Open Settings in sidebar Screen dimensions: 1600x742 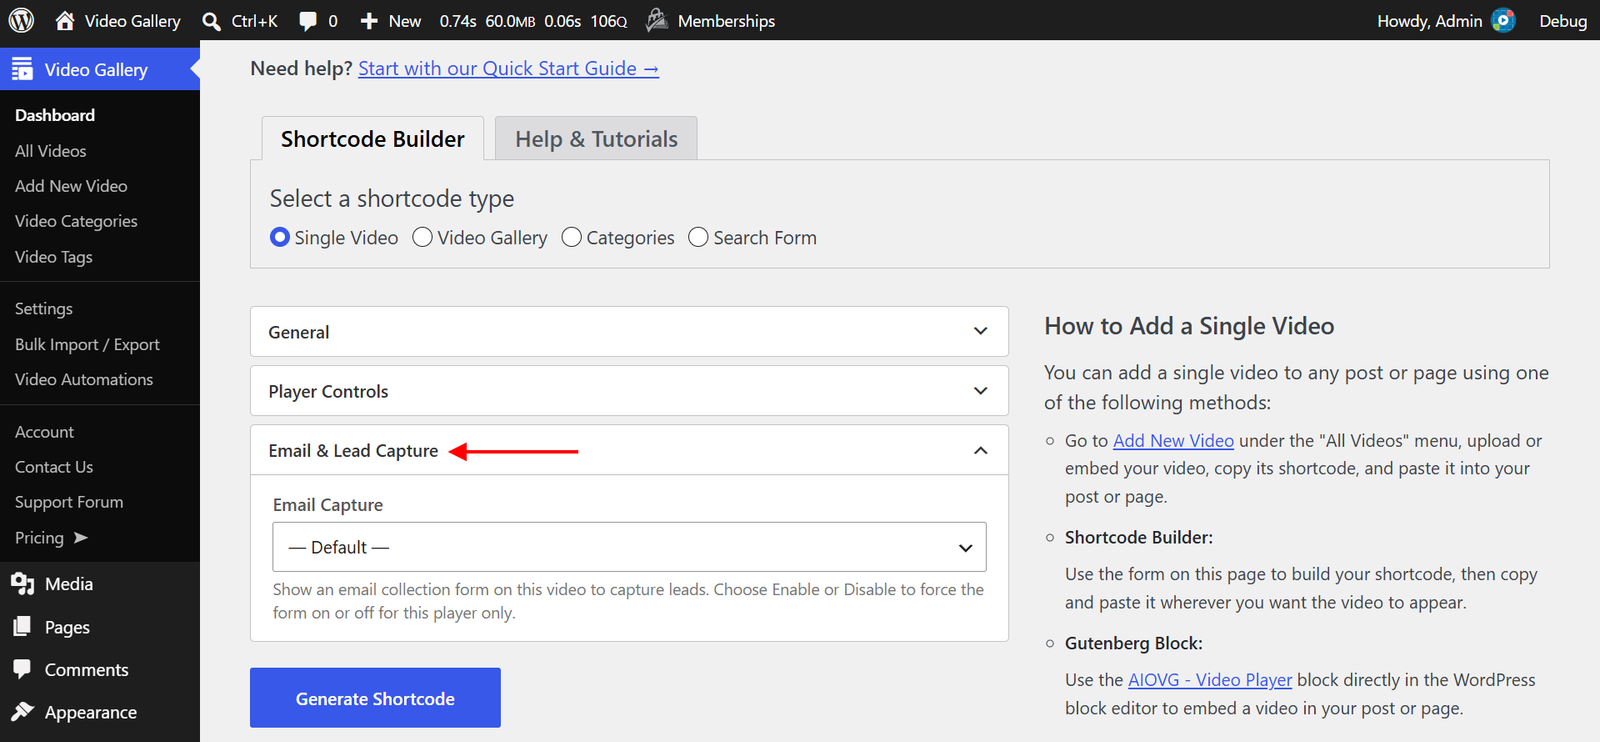click(44, 309)
